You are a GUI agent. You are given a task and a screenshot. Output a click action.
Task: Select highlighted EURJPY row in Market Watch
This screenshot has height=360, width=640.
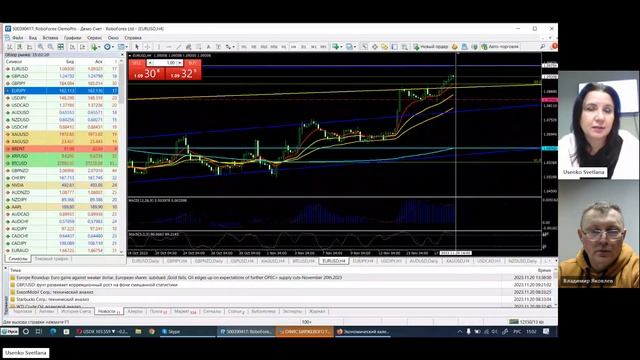[x=61, y=91]
